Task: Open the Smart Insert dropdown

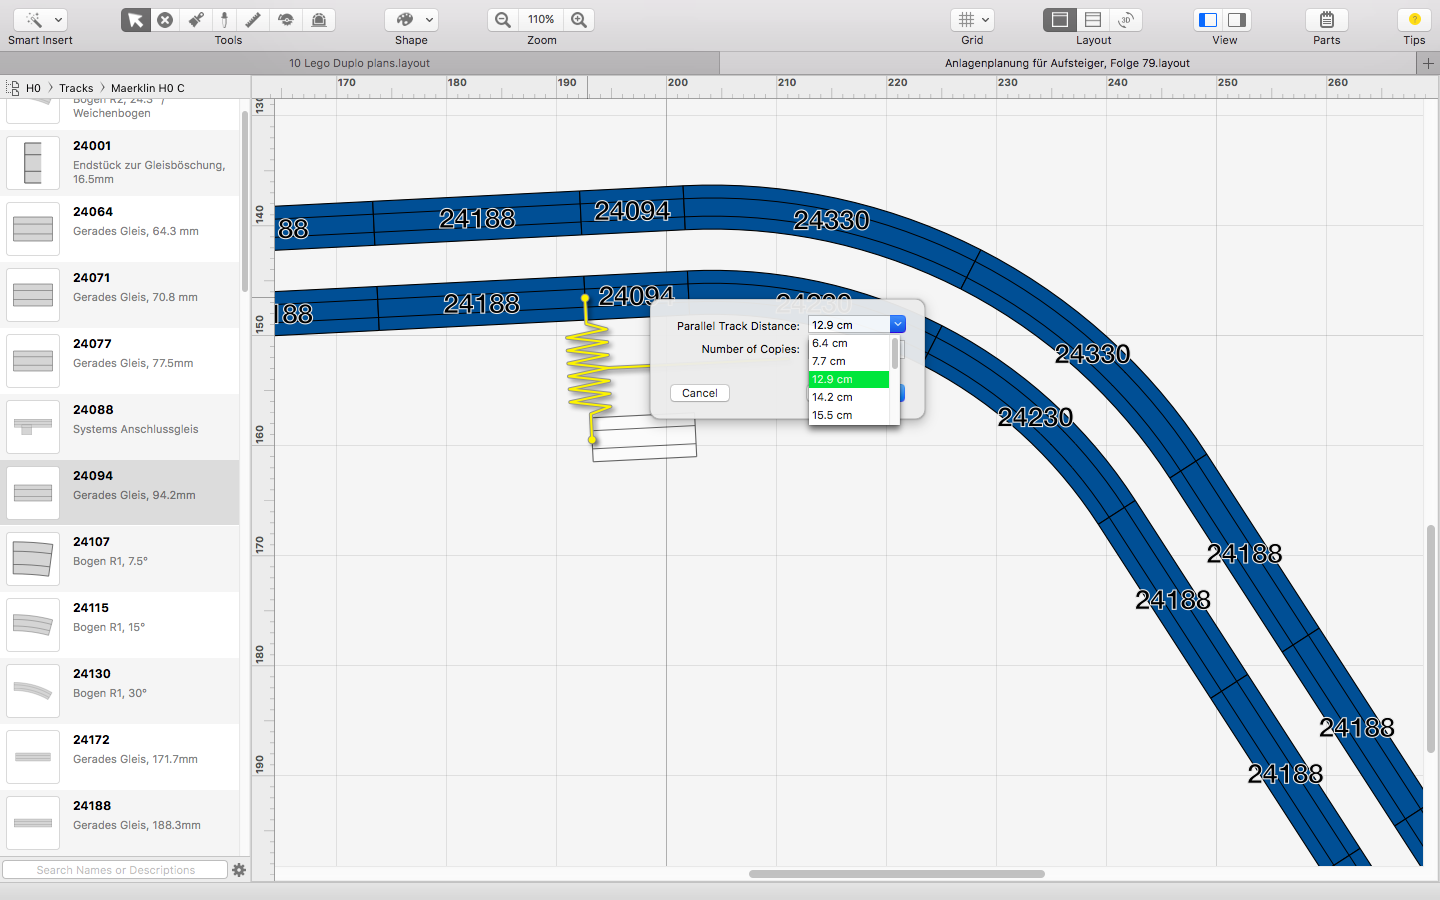Action: 41,20
